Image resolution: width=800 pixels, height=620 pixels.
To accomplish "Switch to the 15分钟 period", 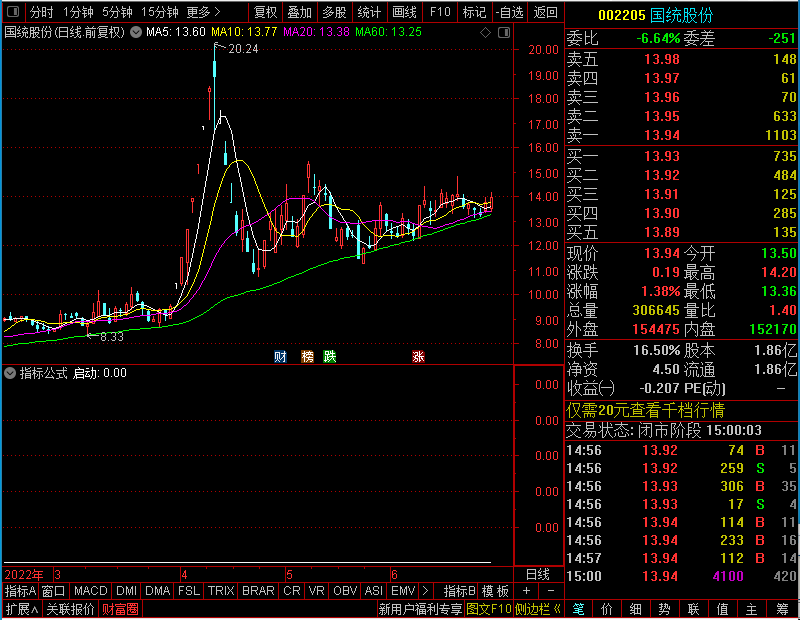I will point(159,12).
